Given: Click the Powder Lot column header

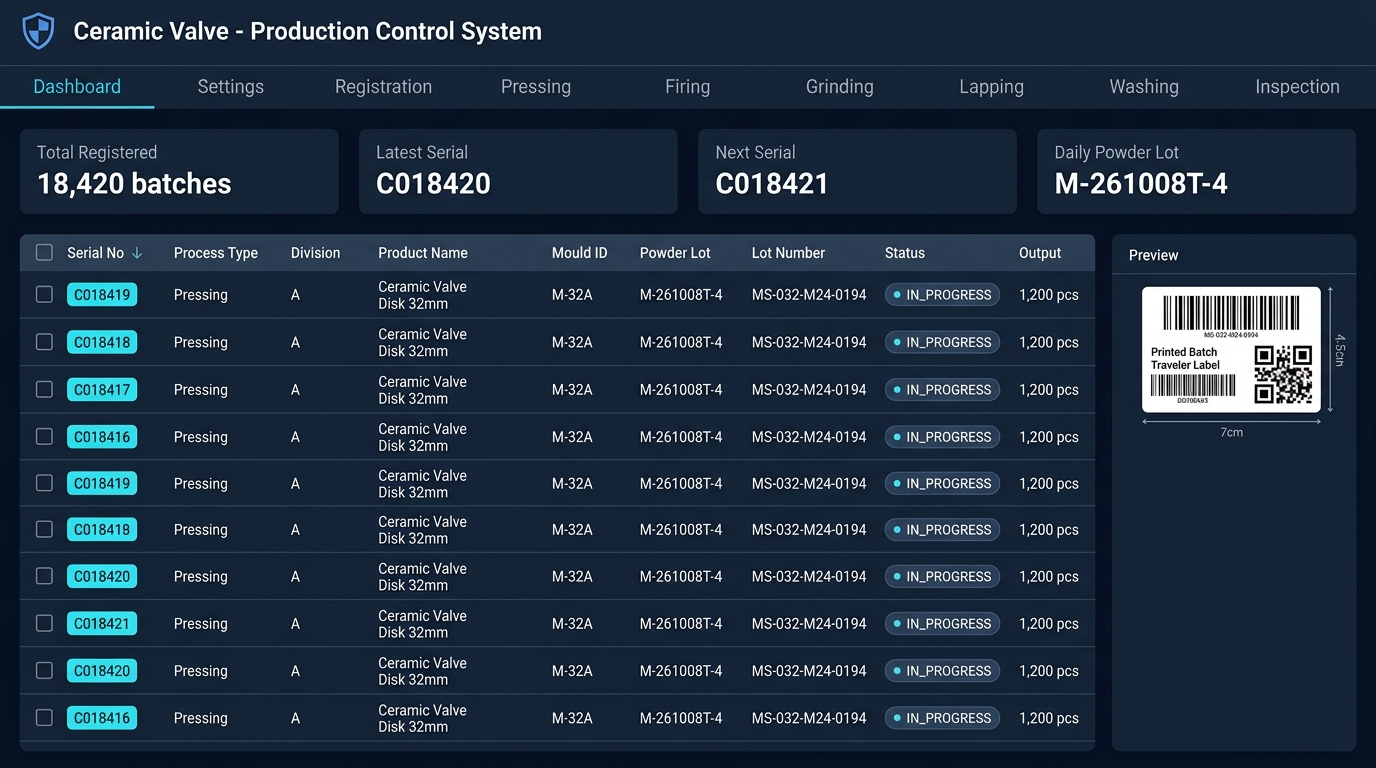Looking at the screenshot, I should [x=675, y=253].
